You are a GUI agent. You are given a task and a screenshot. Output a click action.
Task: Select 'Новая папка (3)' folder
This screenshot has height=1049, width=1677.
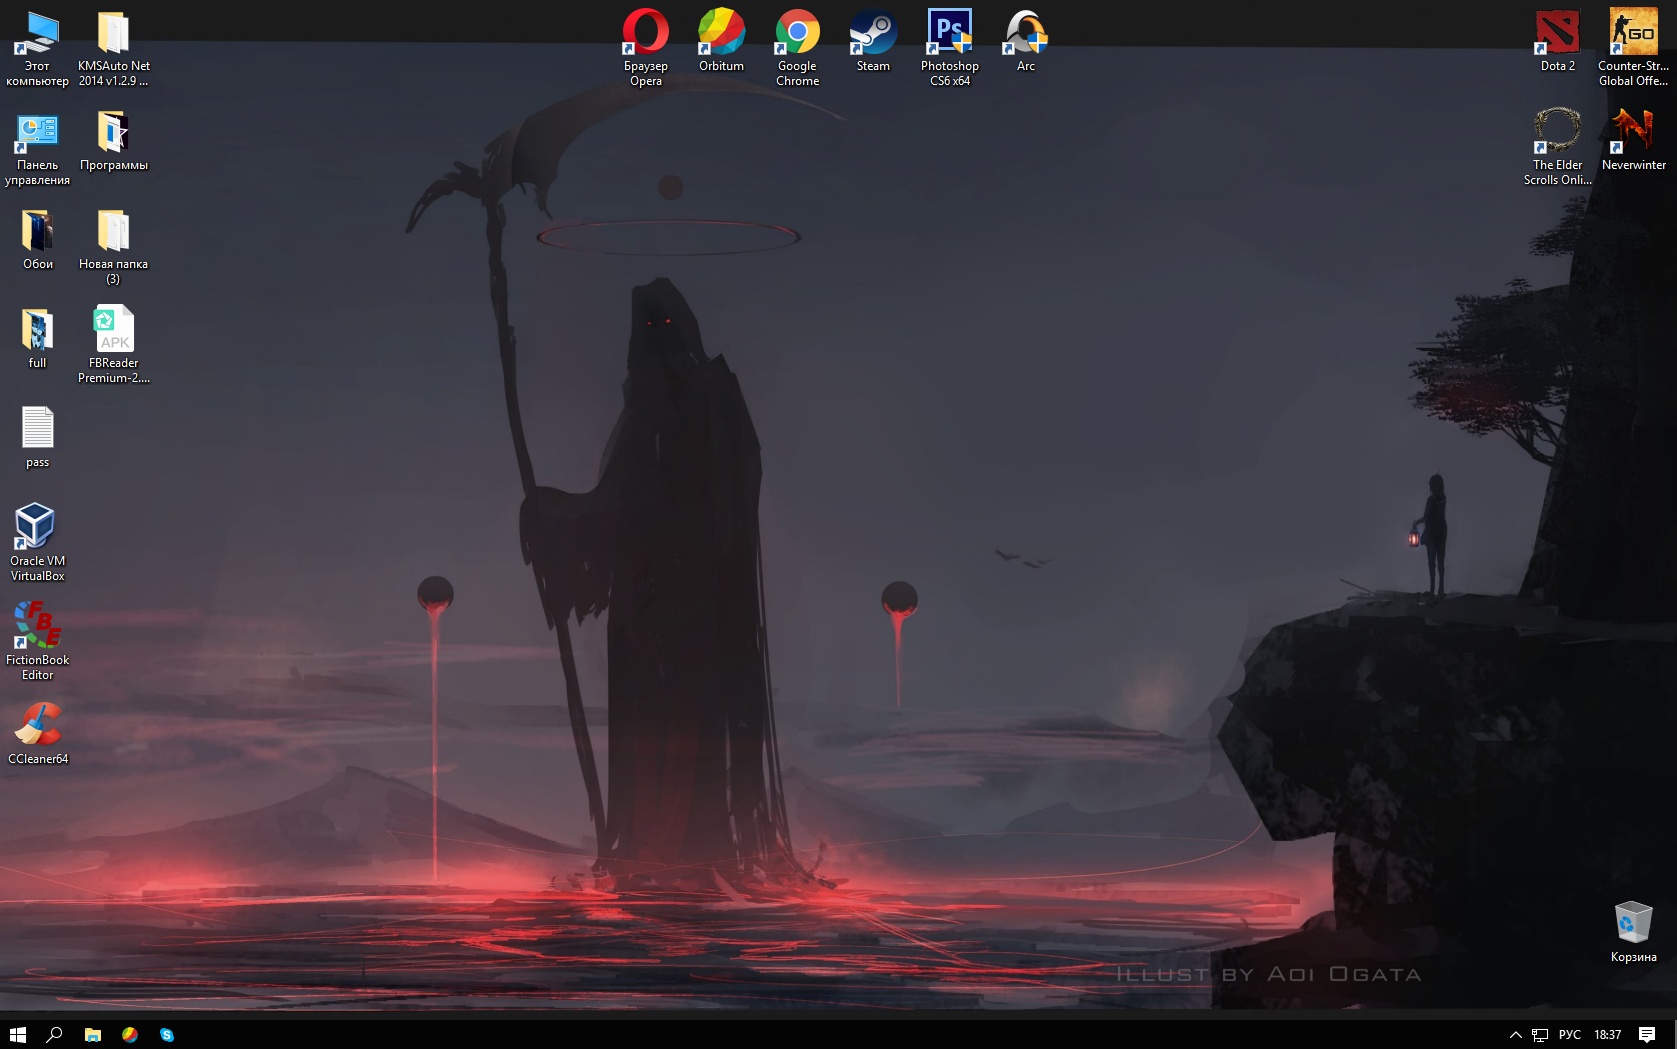[113, 247]
